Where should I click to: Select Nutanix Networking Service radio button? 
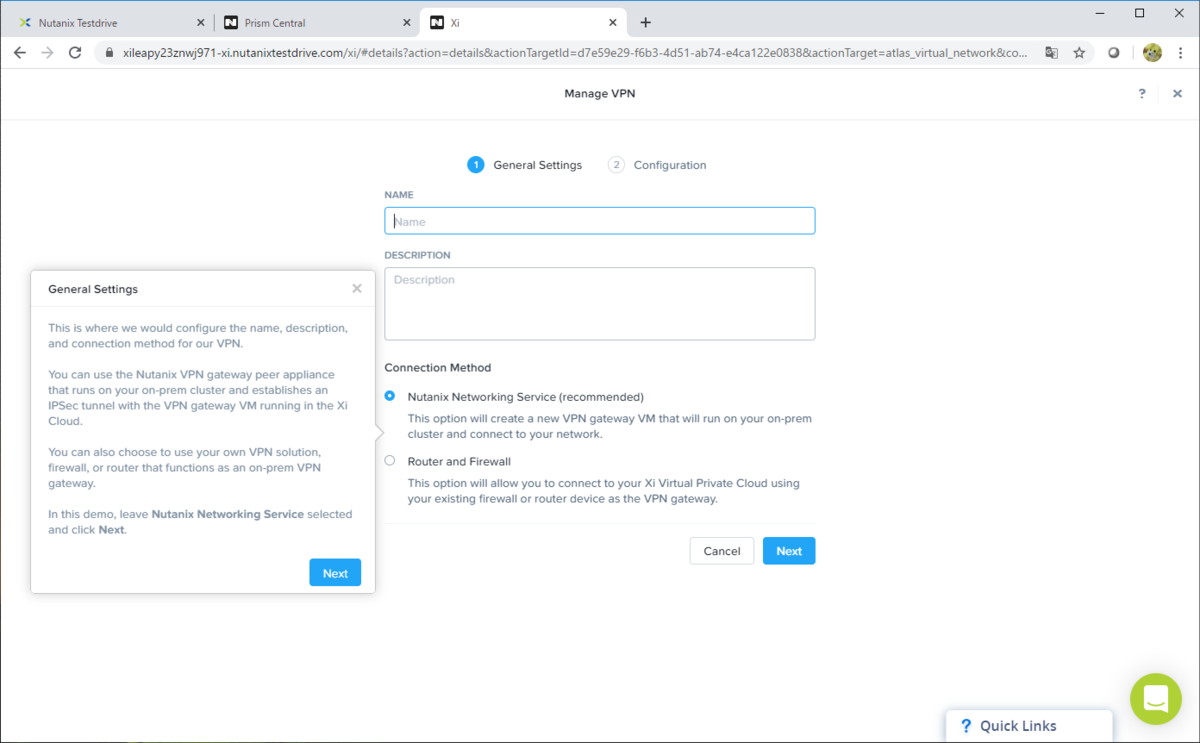pos(390,396)
